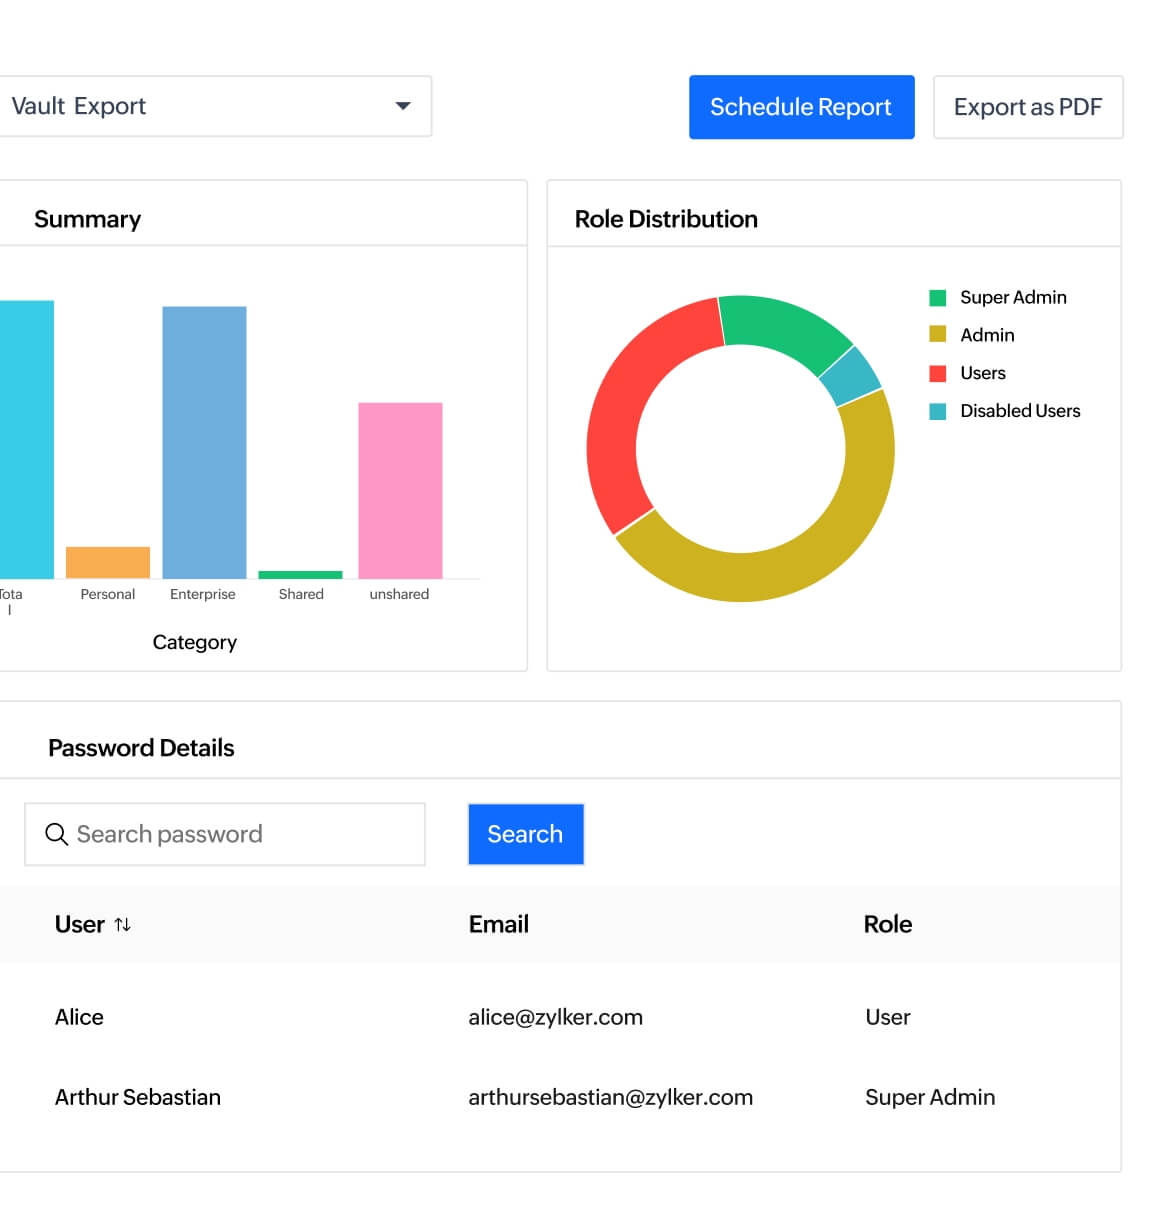Click arthursebastian@zylker.com email
1168x1212 pixels.
[610, 1097]
